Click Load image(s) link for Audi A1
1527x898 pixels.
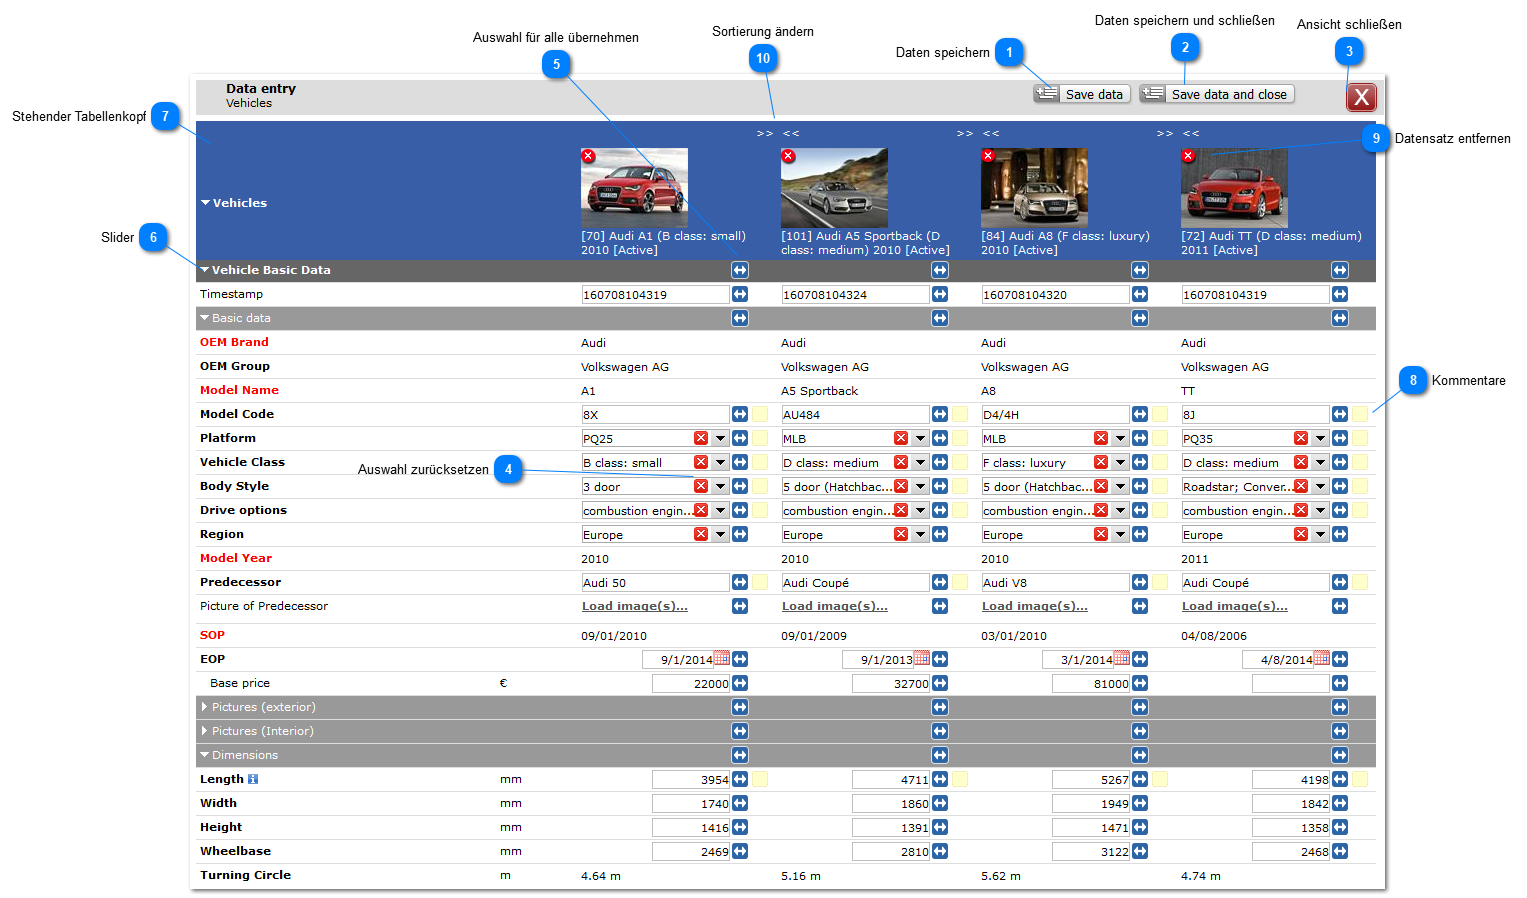[x=635, y=606]
